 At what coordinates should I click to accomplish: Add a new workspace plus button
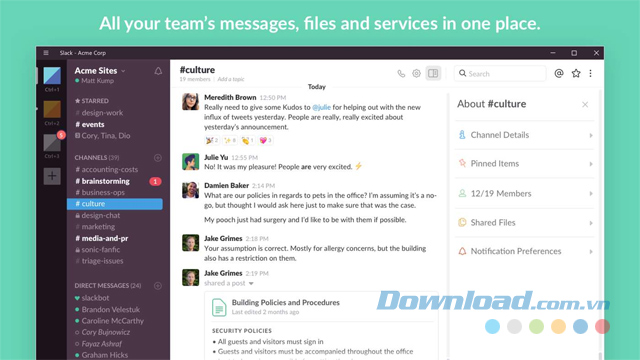pyautogui.click(x=52, y=176)
